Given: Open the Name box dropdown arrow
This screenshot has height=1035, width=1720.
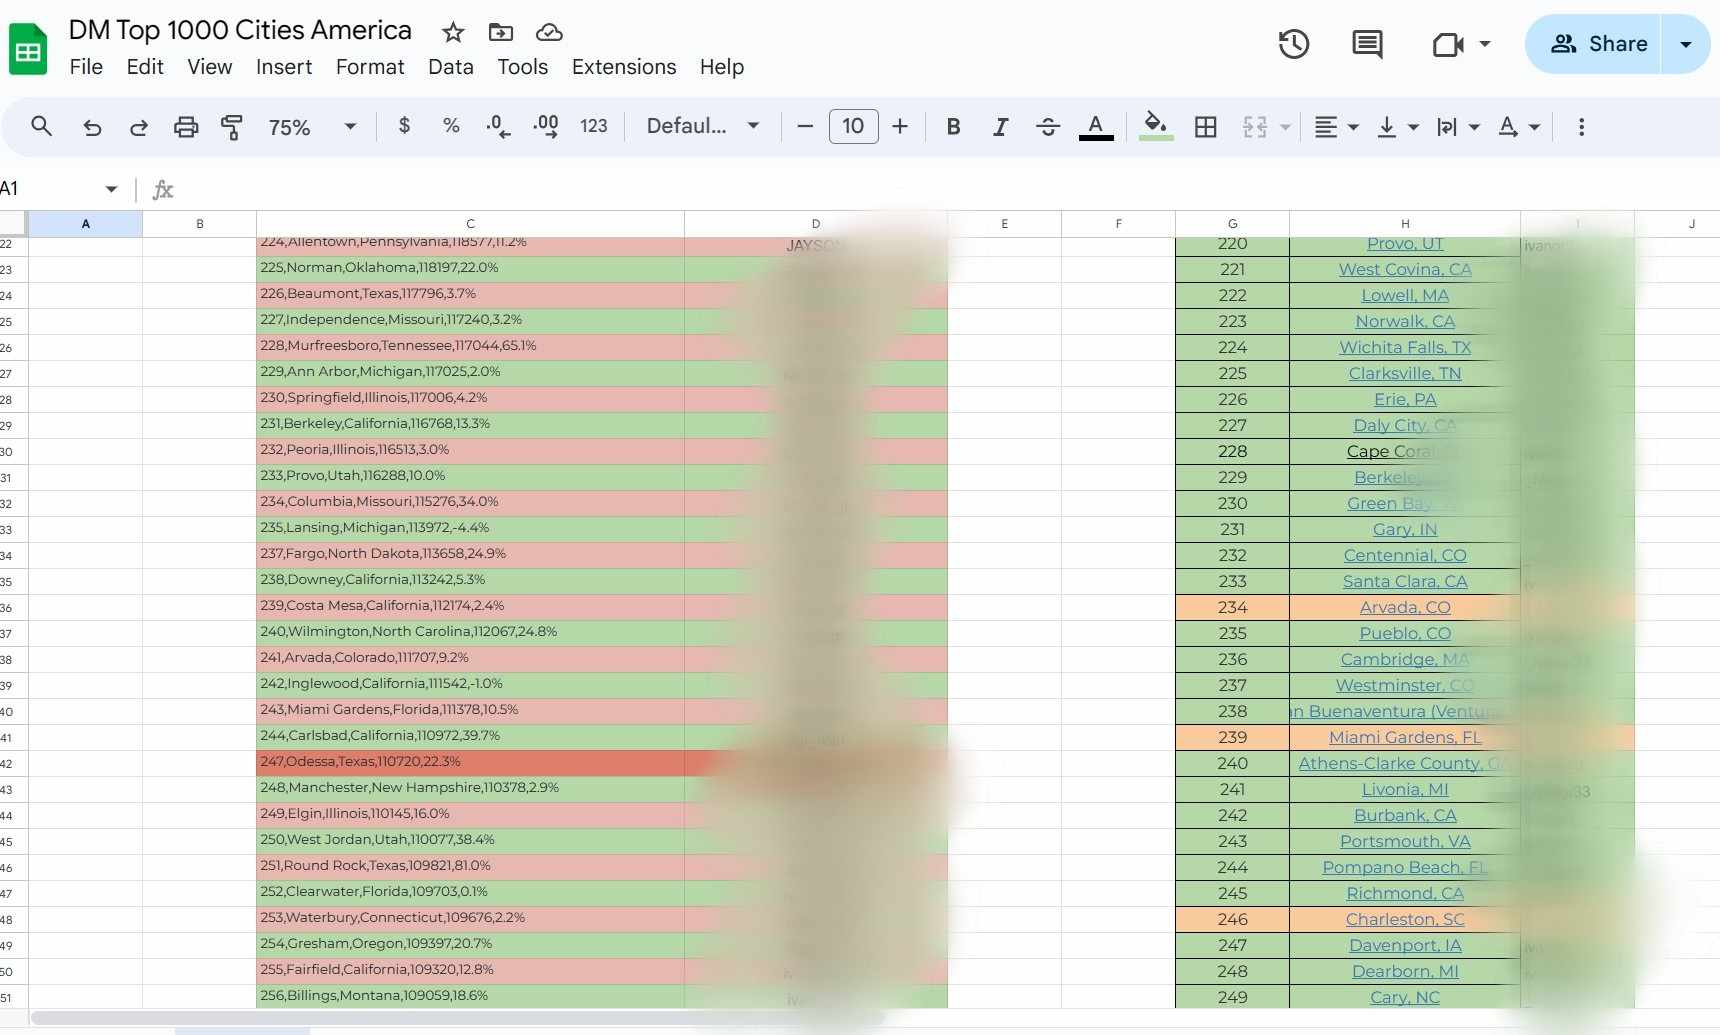Looking at the screenshot, I should [x=111, y=189].
